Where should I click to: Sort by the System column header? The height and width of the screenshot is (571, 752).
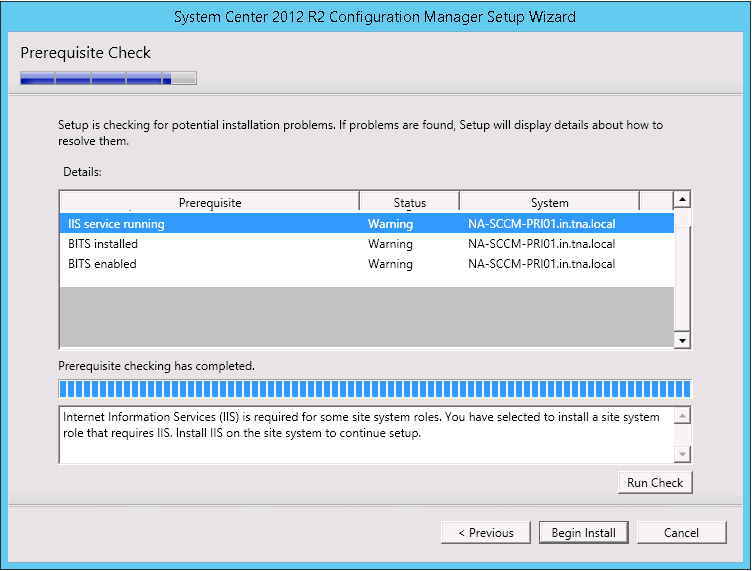549,202
